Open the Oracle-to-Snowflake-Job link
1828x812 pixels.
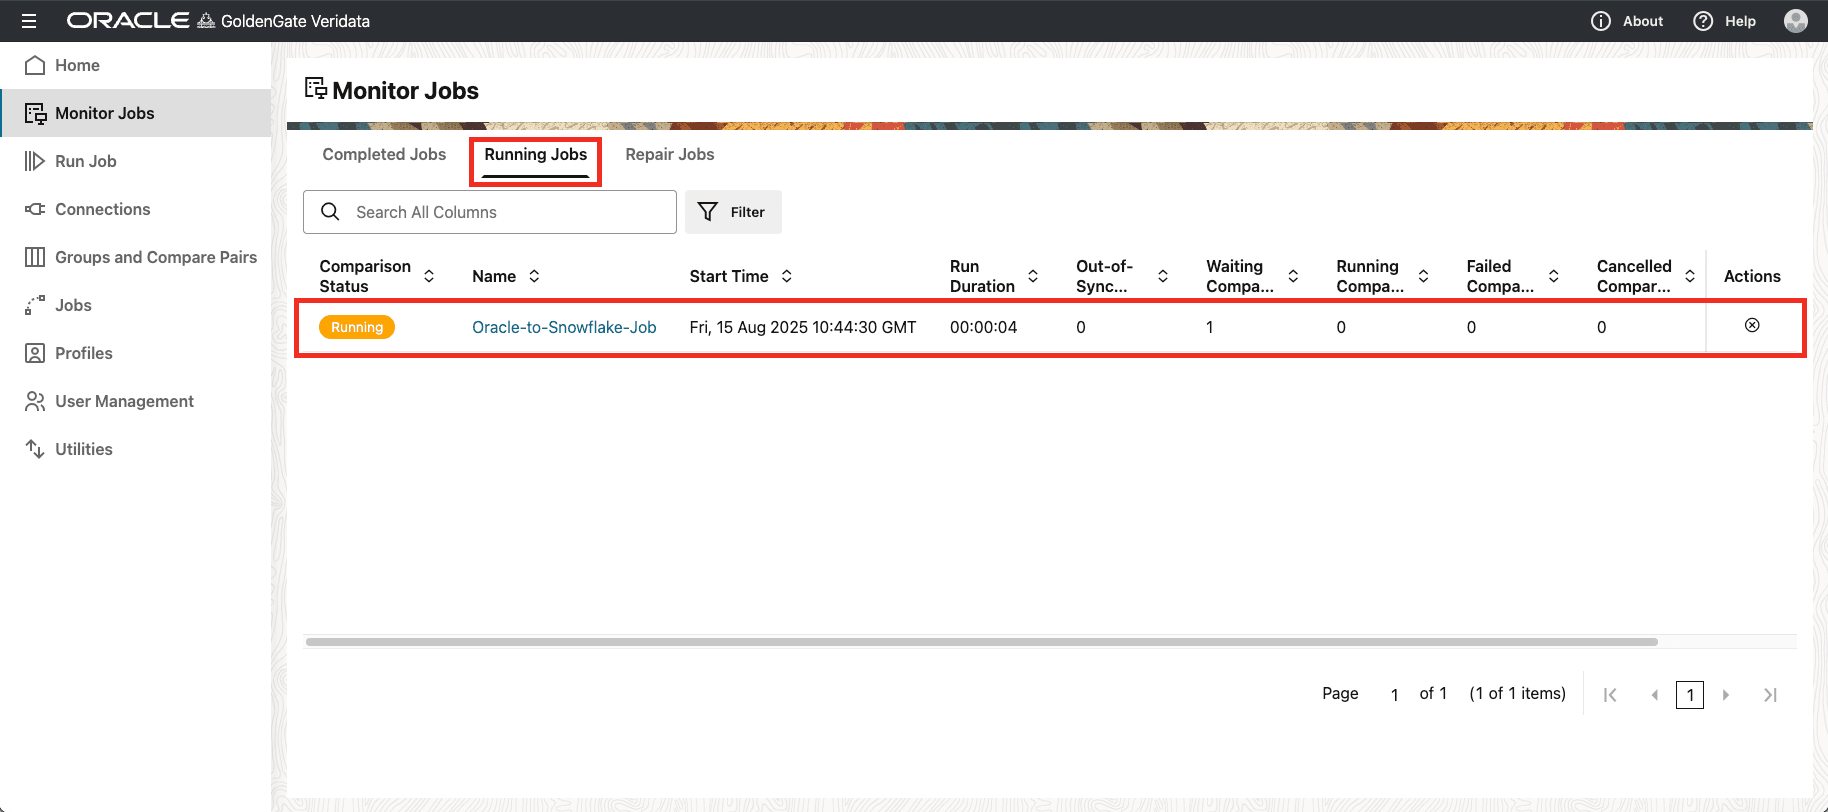564,327
